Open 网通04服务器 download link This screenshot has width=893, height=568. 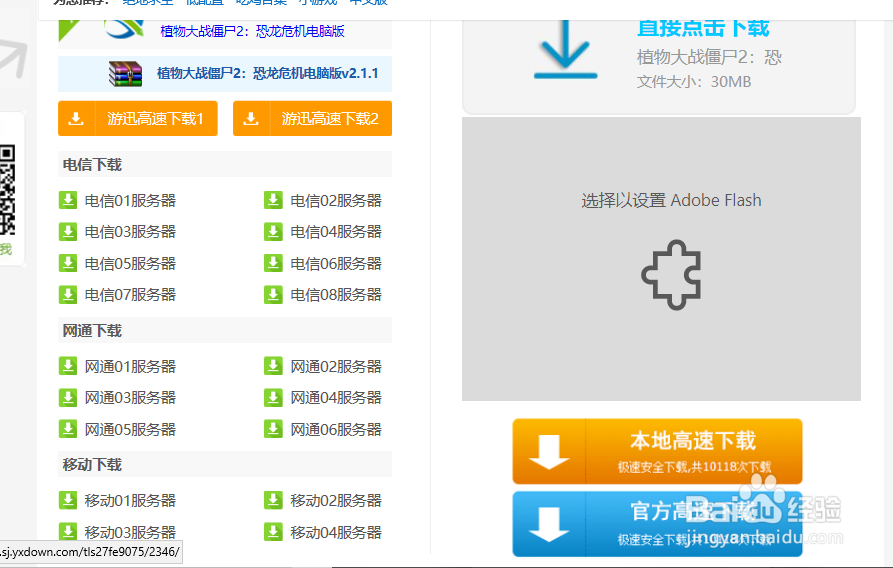point(336,398)
